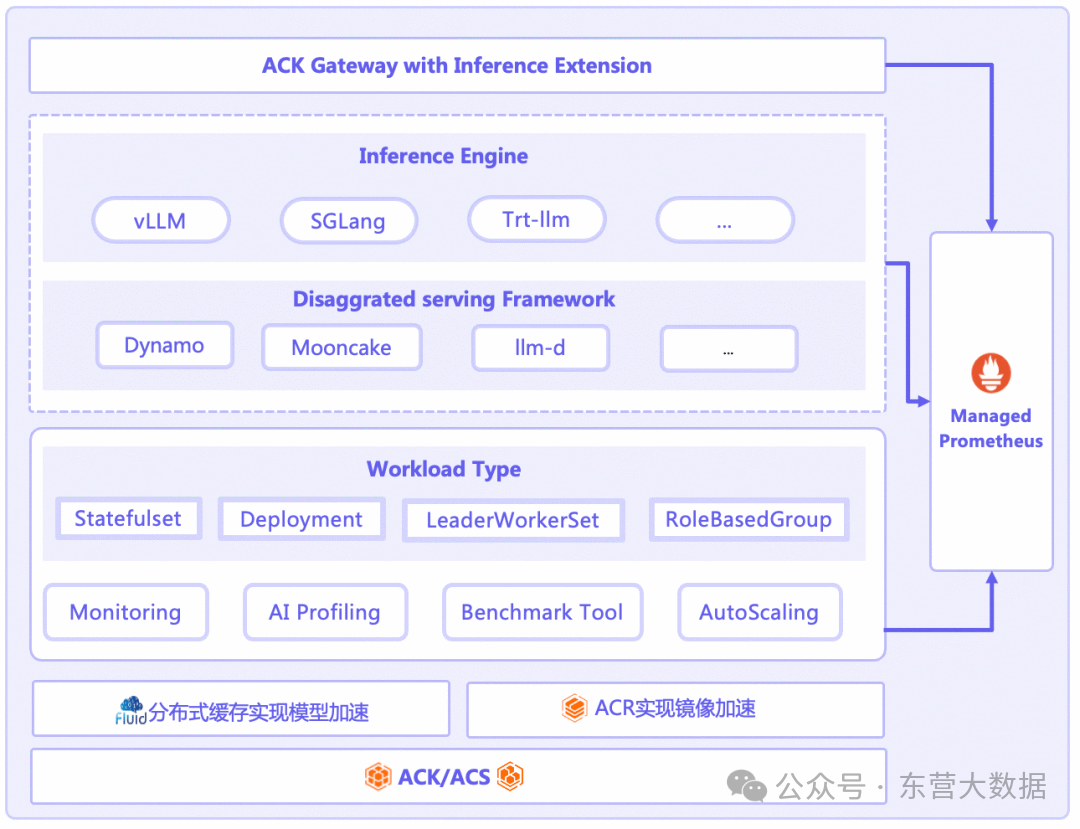
Task: Click the icon right of ACK/ACS
Action: click(x=510, y=776)
